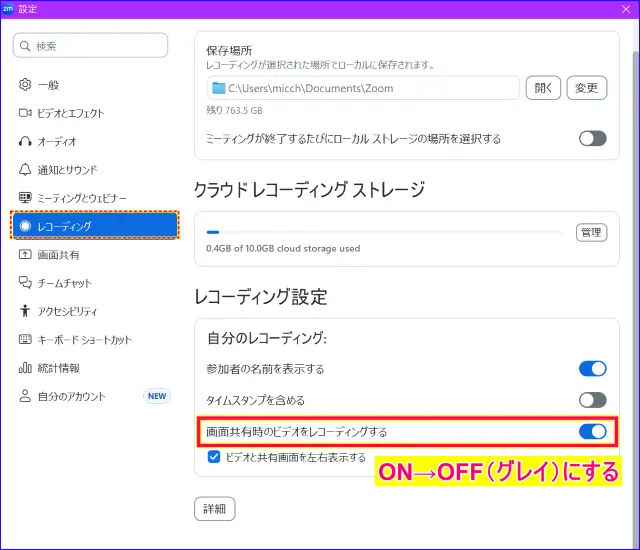The width and height of the screenshot is (640, 550).
Task: Click the cloud storage usage progress bar
Action: pyautogui.click(x=385, y=232)
